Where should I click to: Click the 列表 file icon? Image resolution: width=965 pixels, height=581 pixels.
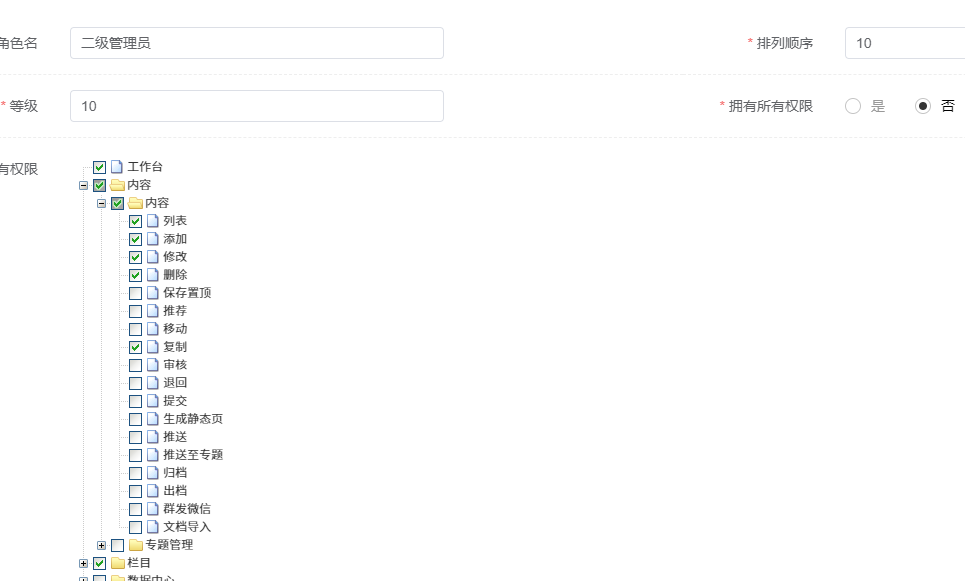(153, 221)
